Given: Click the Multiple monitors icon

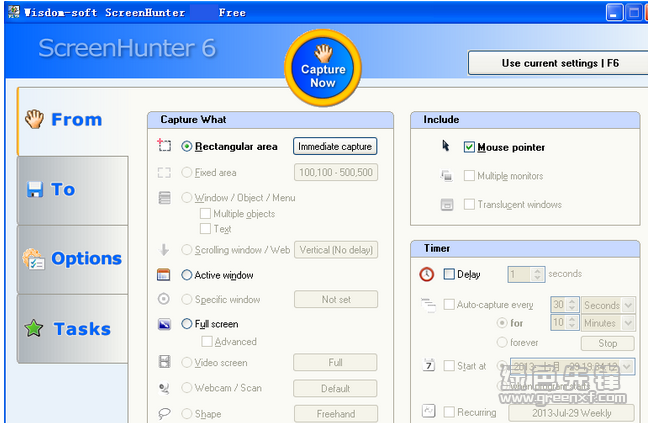Looking at the screenshot, I should tap(446, 176).
